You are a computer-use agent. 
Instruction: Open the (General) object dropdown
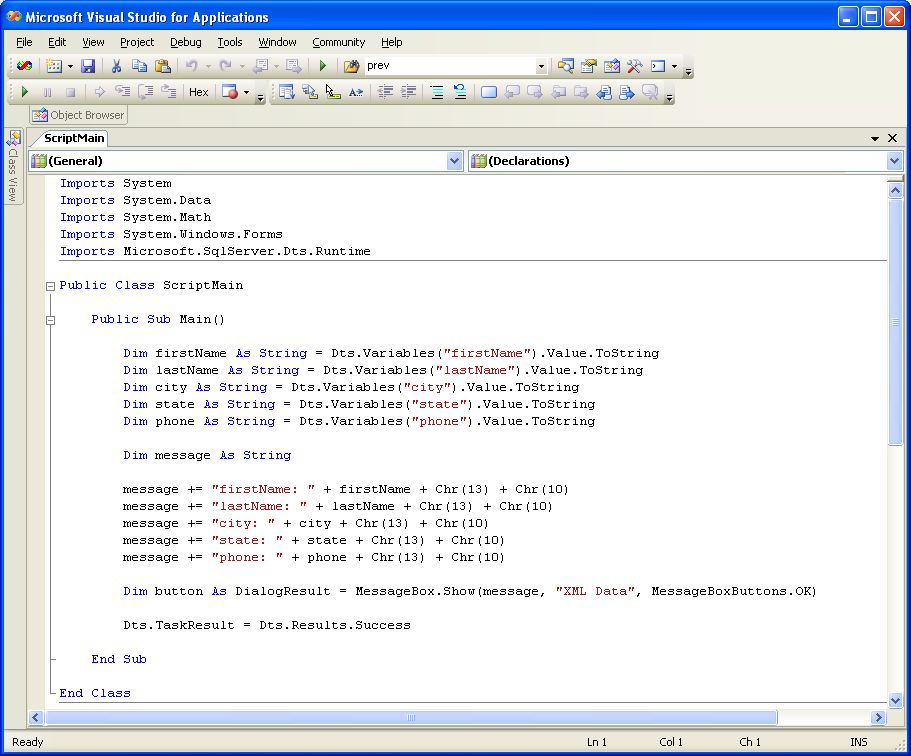[x=455, y=161]
